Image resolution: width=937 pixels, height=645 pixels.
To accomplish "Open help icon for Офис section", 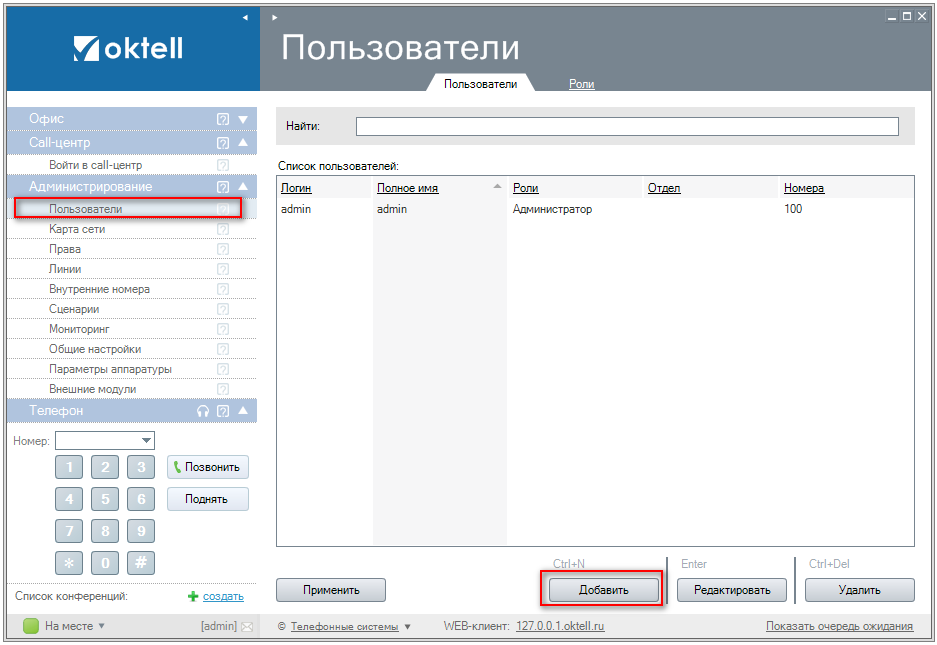I will coord(223,119).
